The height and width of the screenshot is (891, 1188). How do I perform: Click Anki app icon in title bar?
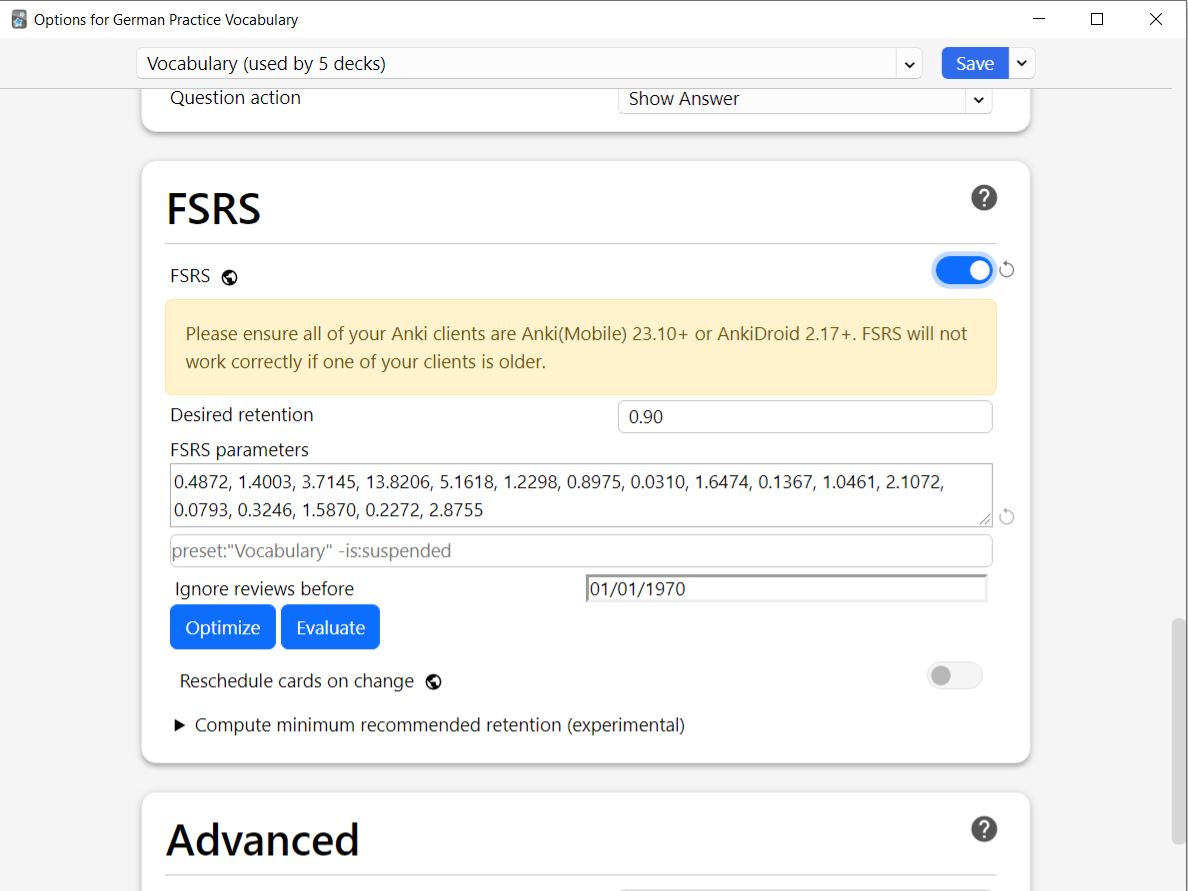[x=19, y=20]
